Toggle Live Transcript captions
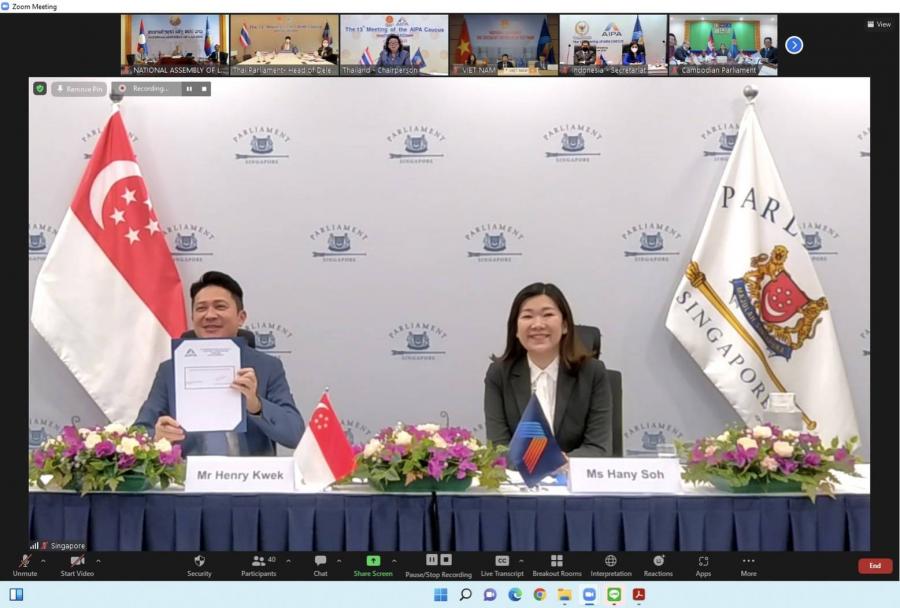Screen dimensions: 900x608 coord(502,565)
